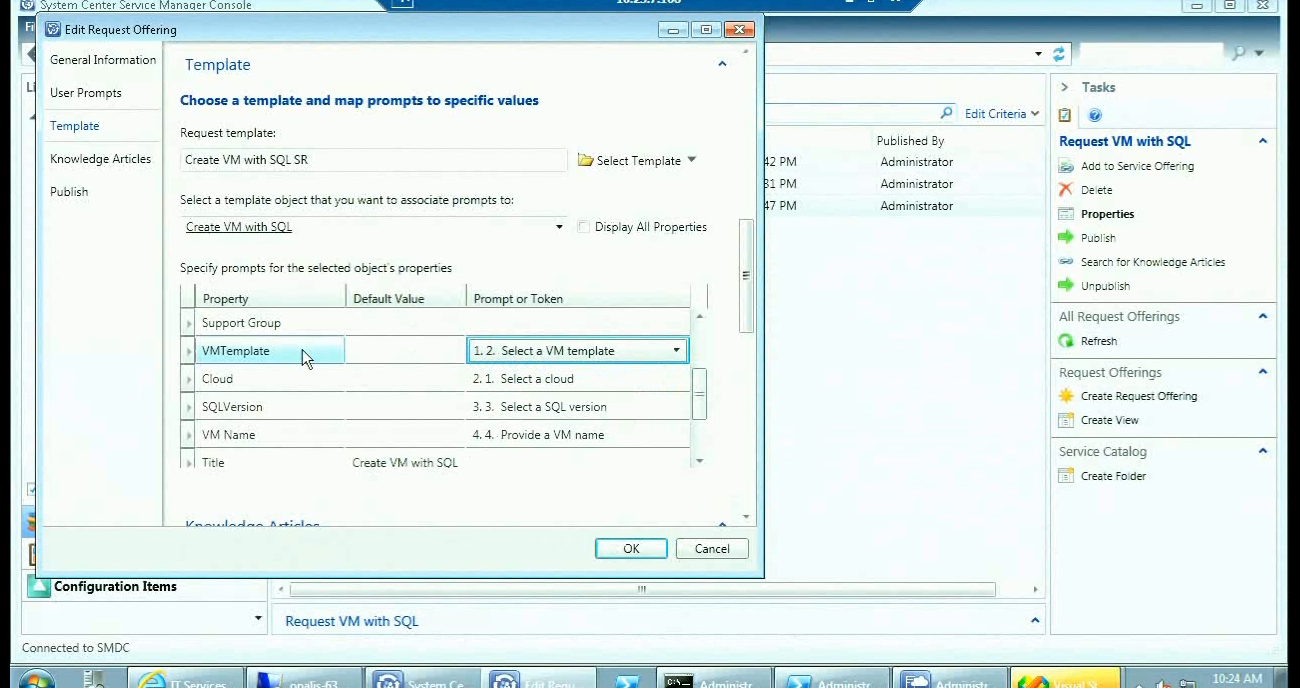Select the Cloud property row
Screen dimensions: 1300x688
click(435, 379)
